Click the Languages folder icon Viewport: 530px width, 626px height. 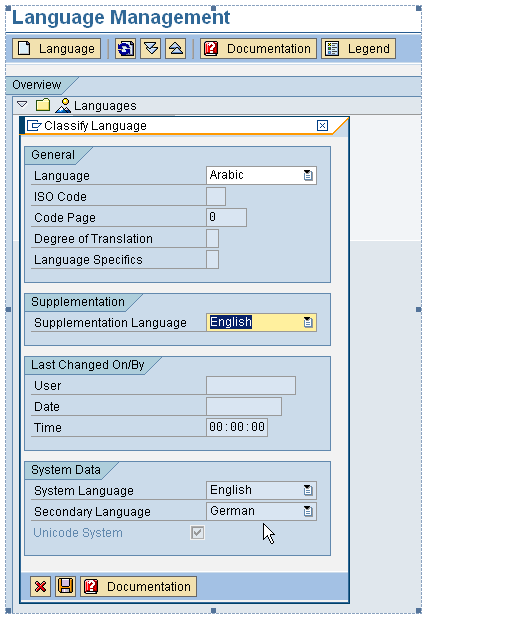43,105
